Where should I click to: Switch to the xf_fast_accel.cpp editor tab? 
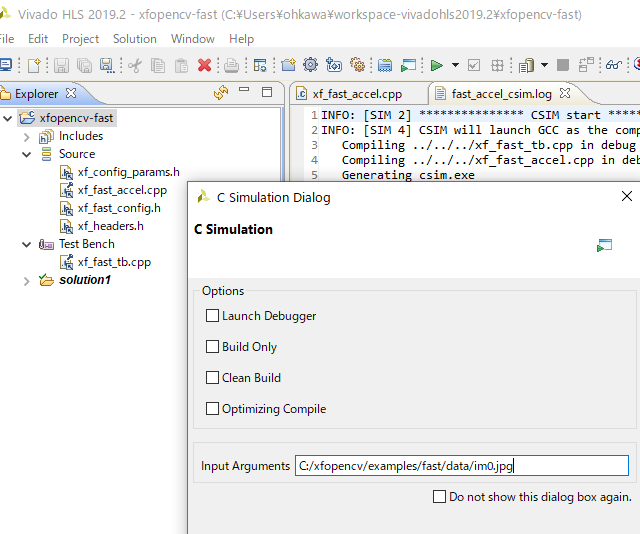tap(356, 93)
